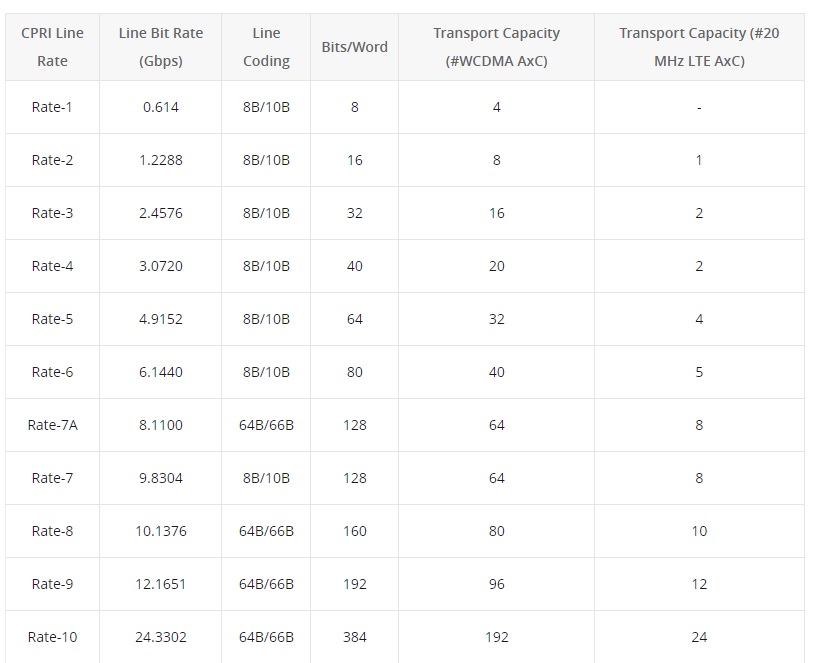Click the 12 LTE AxC capacity cell

tap(699, 584)
